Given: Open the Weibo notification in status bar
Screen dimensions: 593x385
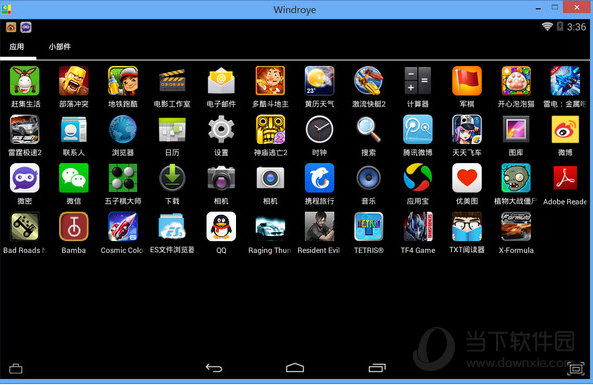Looking at the screenshot, I should [11, 27].
